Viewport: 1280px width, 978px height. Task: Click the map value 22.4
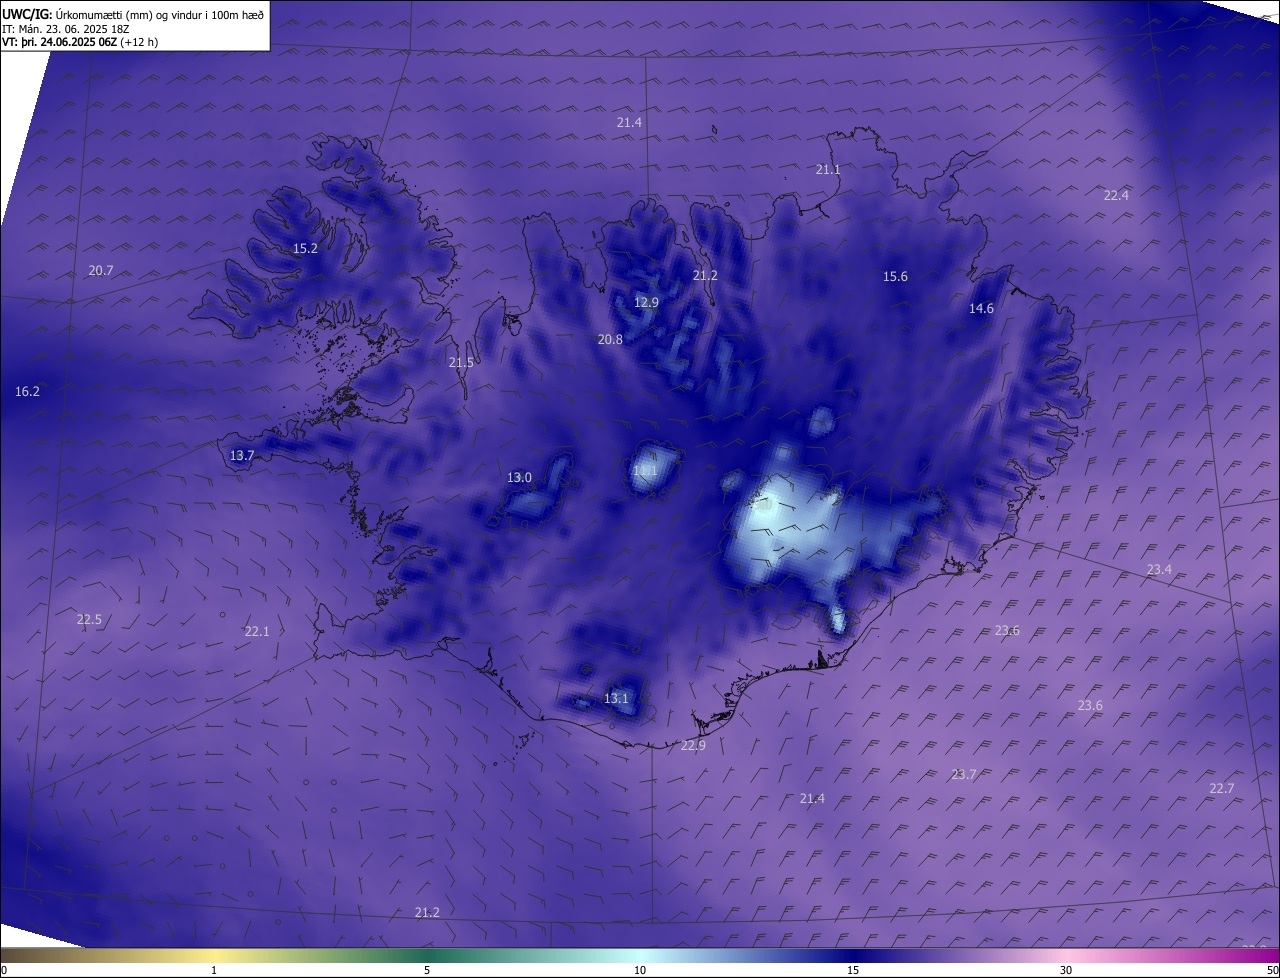coord(1116,195)
